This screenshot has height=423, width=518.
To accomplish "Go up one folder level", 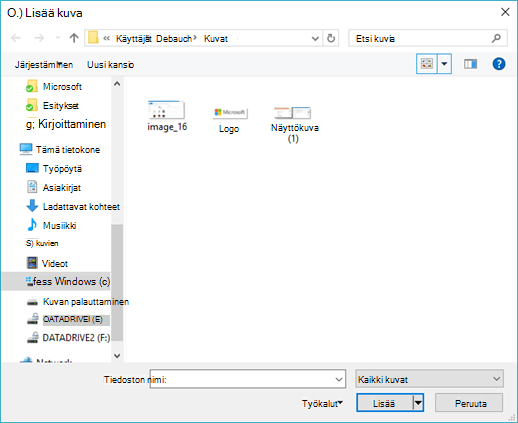I will pyautogui.click(x=74, y=38).
